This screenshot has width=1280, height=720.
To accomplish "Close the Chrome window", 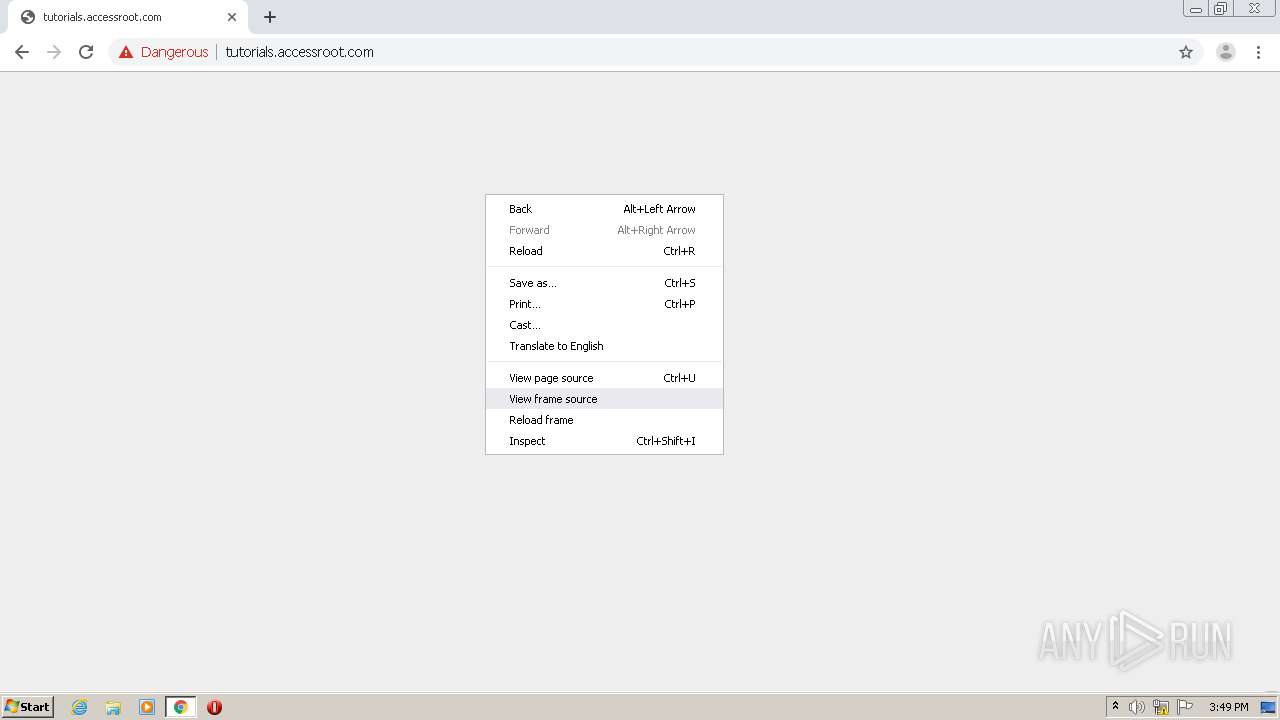I will pos(1254,9).
